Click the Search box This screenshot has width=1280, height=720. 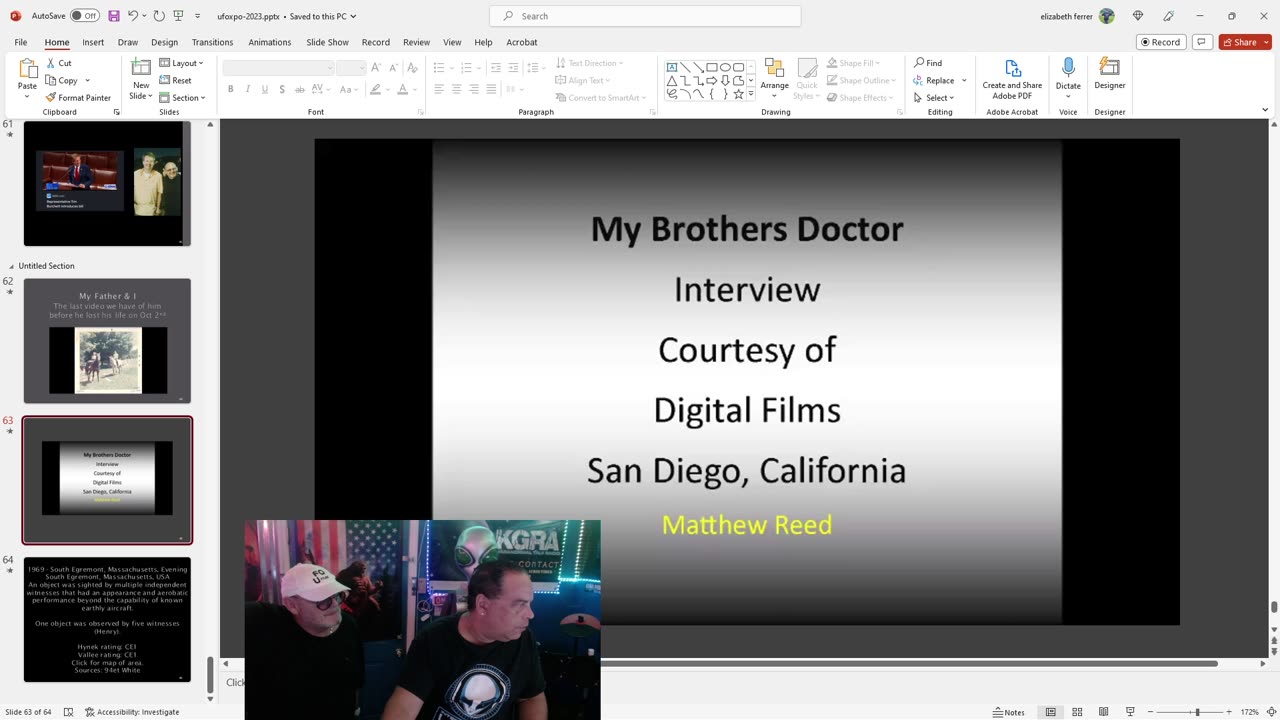pos(645,16)
